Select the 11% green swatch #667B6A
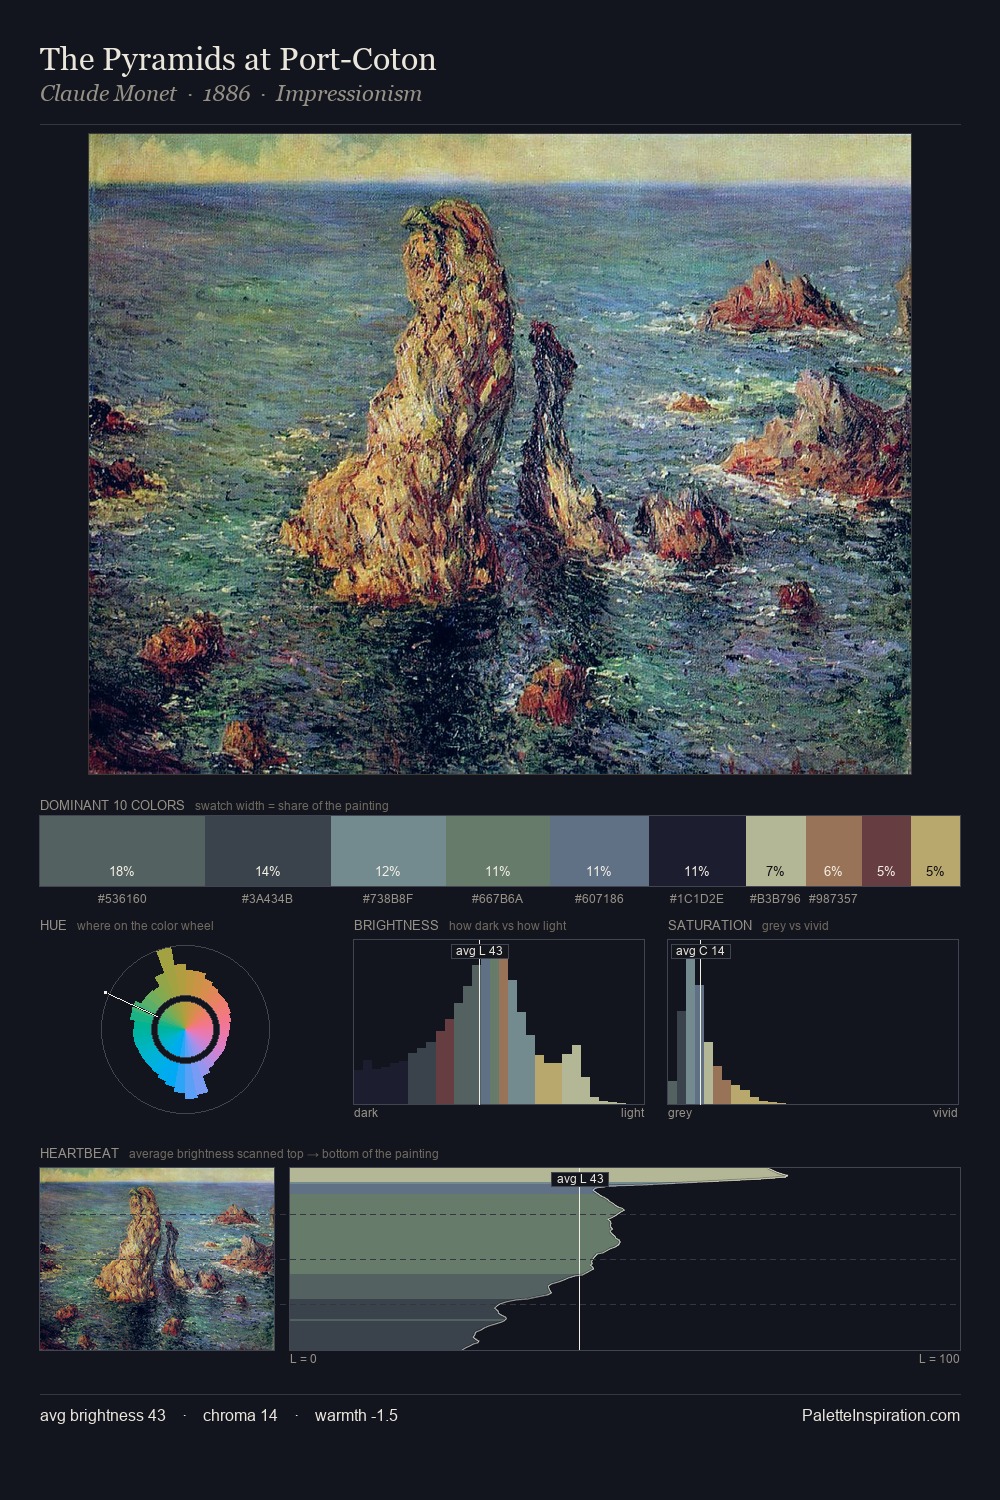 [x=498, y=851]
